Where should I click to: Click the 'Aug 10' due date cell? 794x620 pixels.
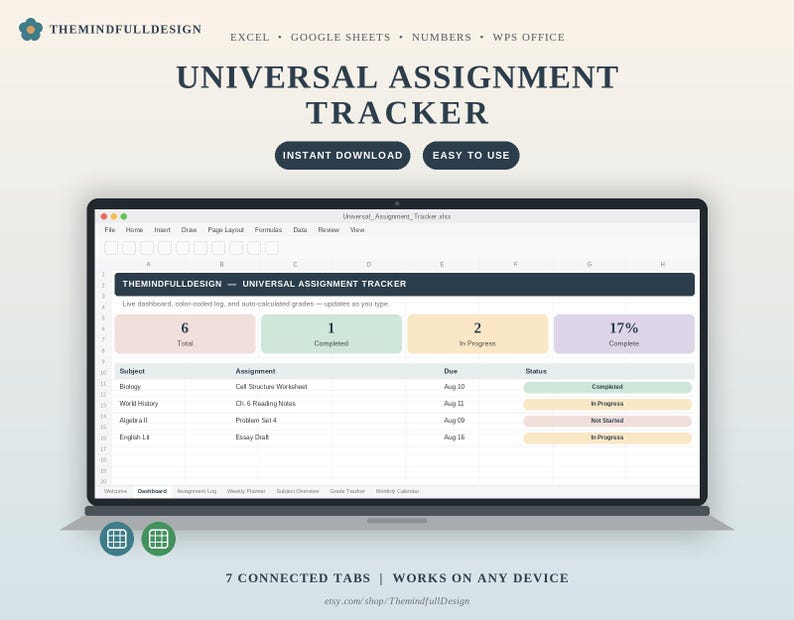454,386
